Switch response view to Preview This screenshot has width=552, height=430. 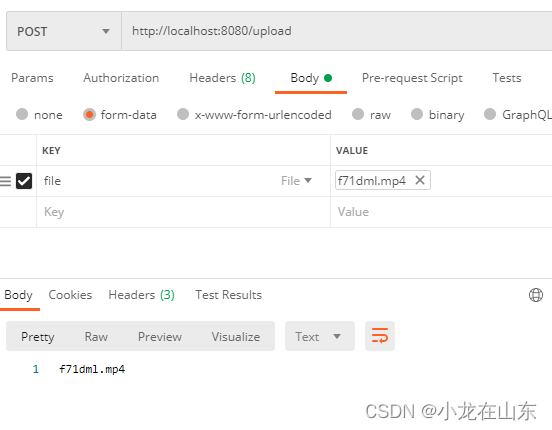(160, 336)
